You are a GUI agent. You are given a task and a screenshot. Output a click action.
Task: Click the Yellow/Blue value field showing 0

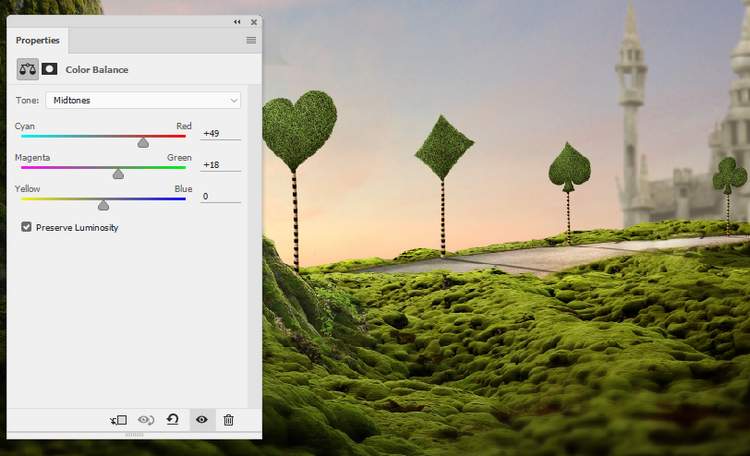pyautogui.click(x=220, y=196)
